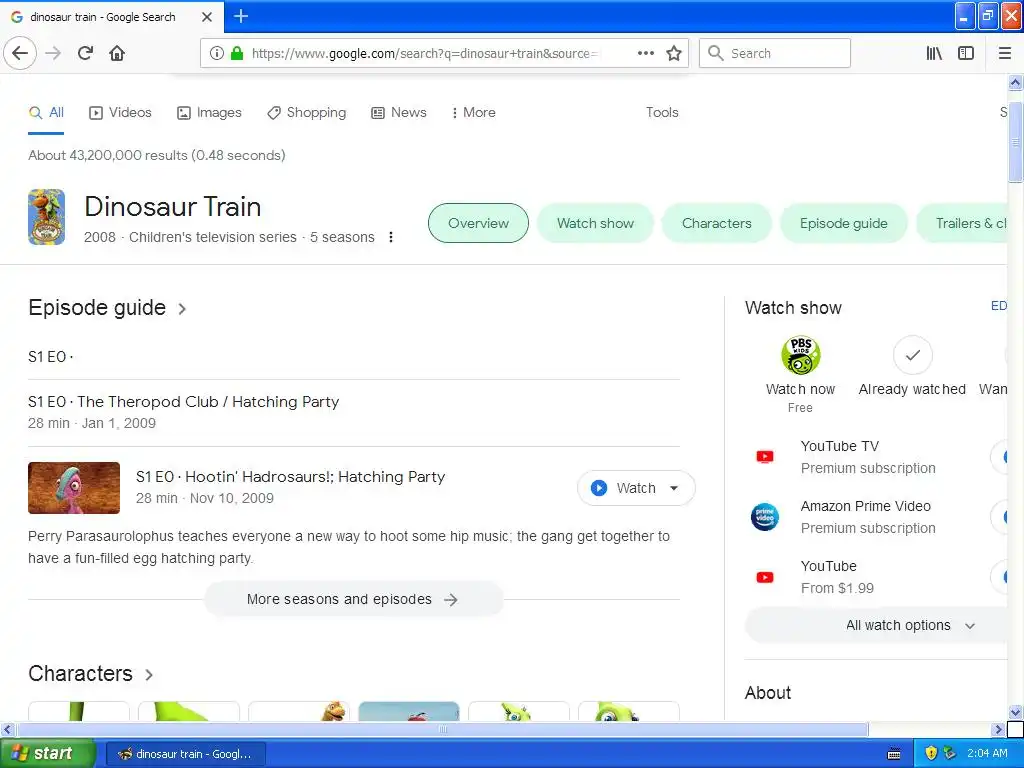The width and height of the screenshot is (1024, 768).
Task: Open the Hootin' Hadrosaurs! episode title
Action: pos(291,477)
